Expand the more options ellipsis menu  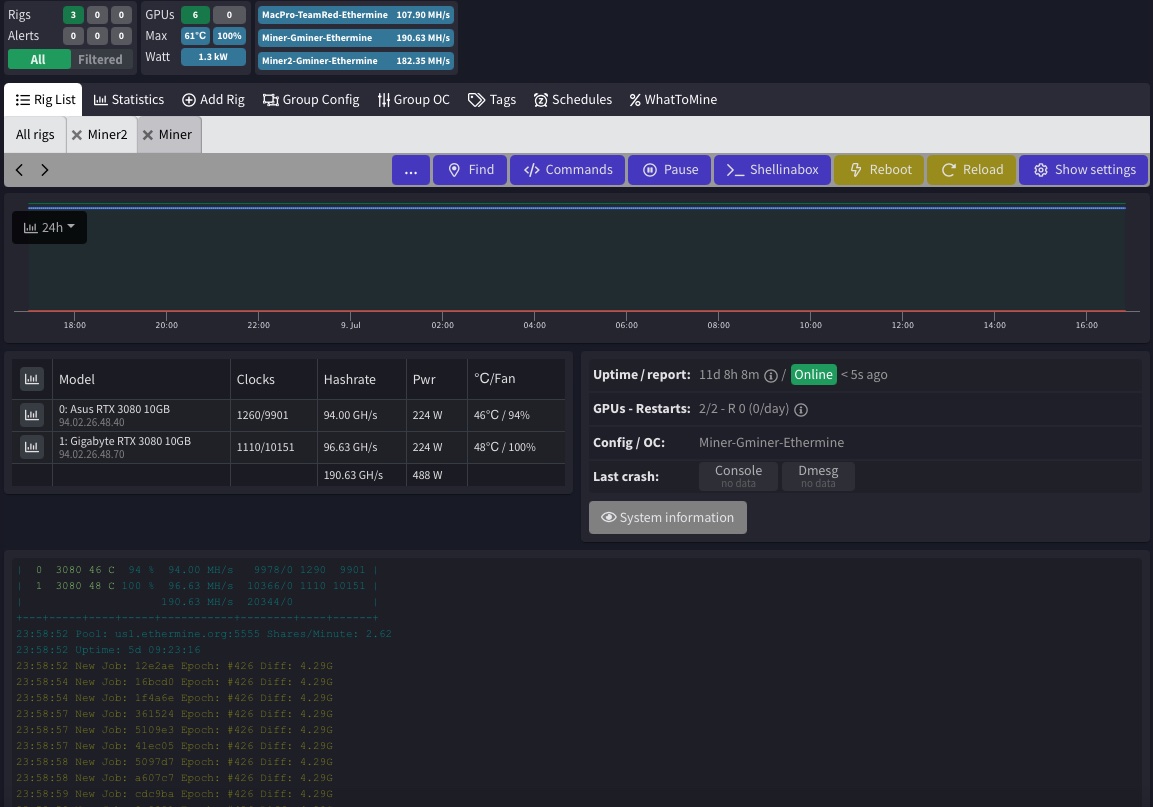coord(410,169)
